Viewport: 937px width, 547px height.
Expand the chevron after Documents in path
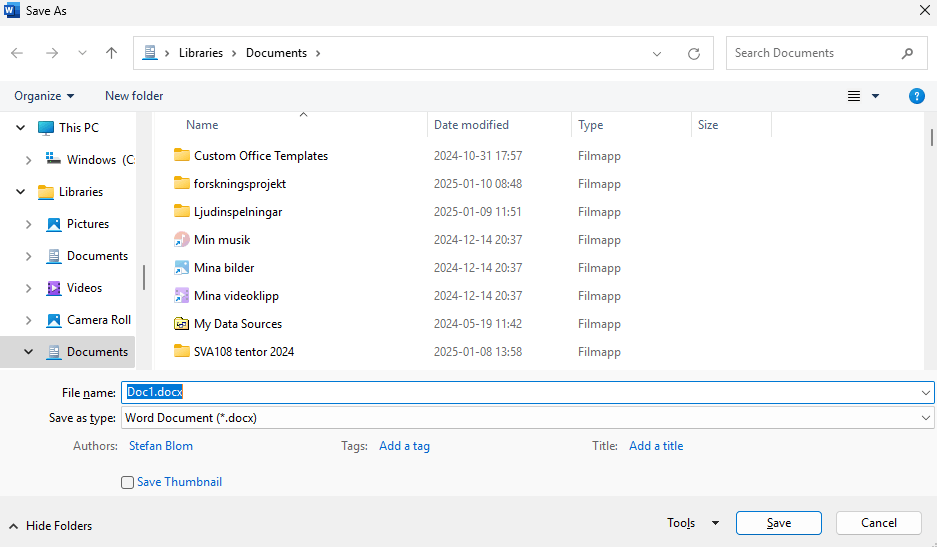[x=318, y=53]
